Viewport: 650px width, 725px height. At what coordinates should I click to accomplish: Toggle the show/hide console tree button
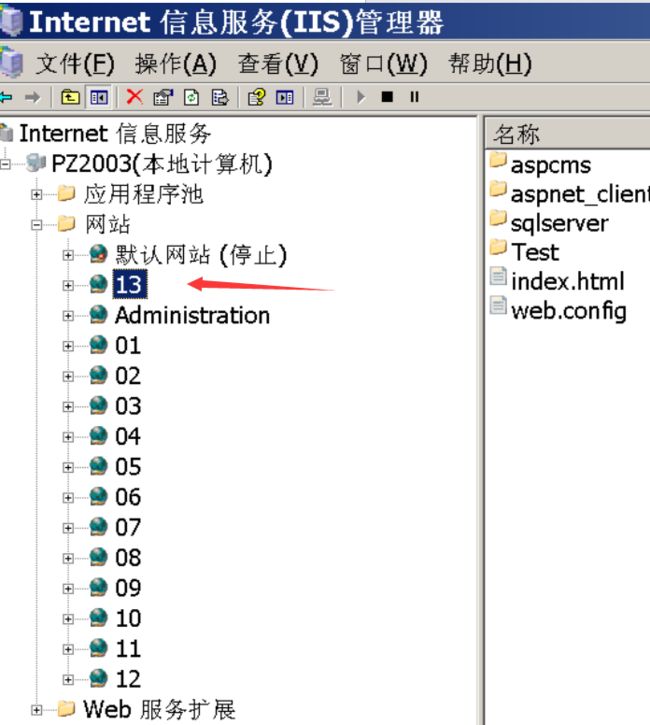point(99,98)
